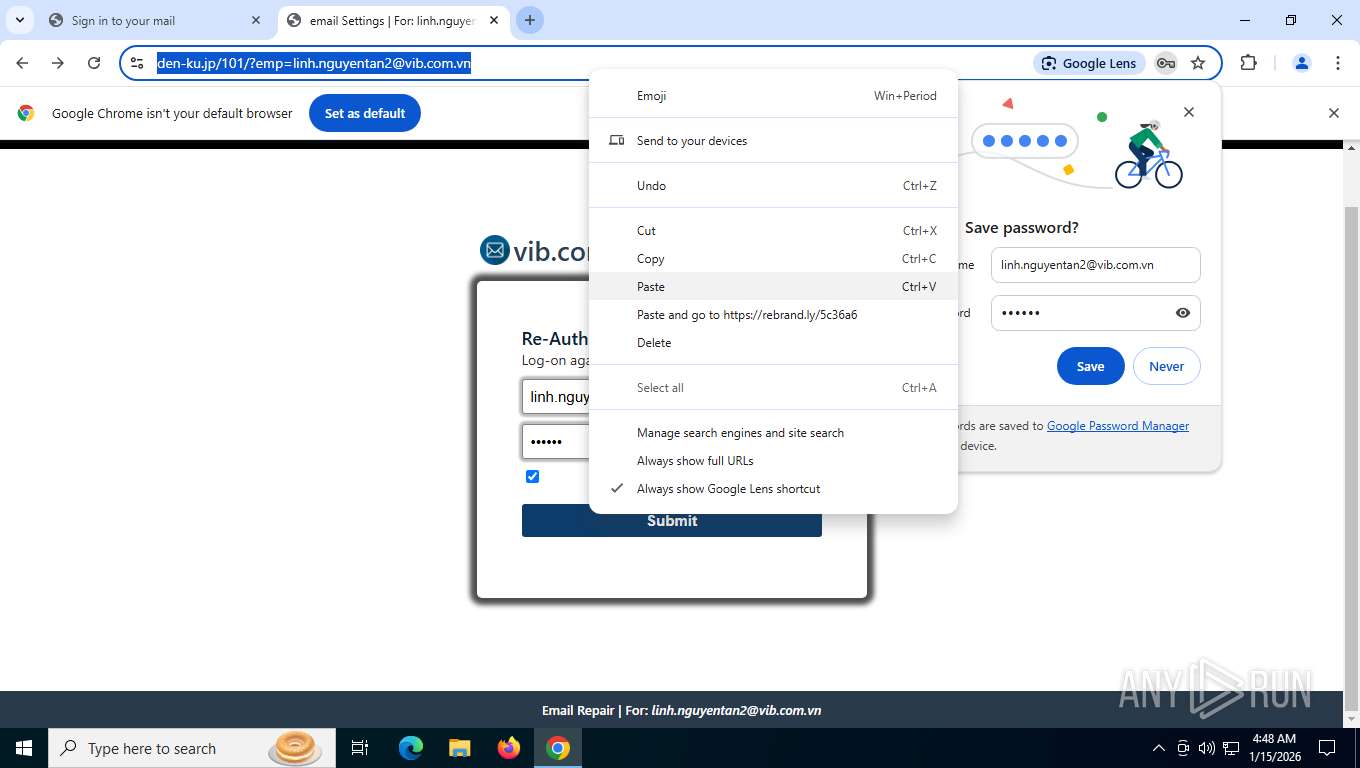Choose Undo in the context menu
1360x768 pixels.
[x=773, y=186]
